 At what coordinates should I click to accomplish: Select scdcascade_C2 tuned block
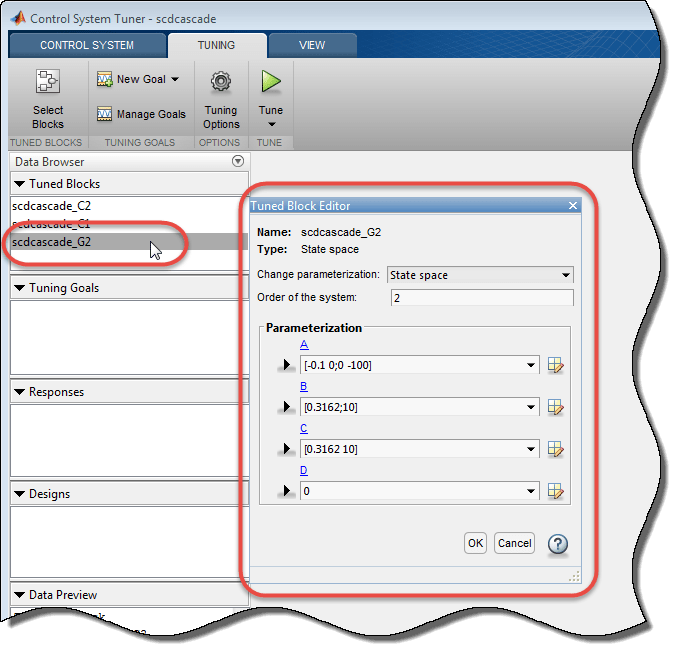pos(129,206)
